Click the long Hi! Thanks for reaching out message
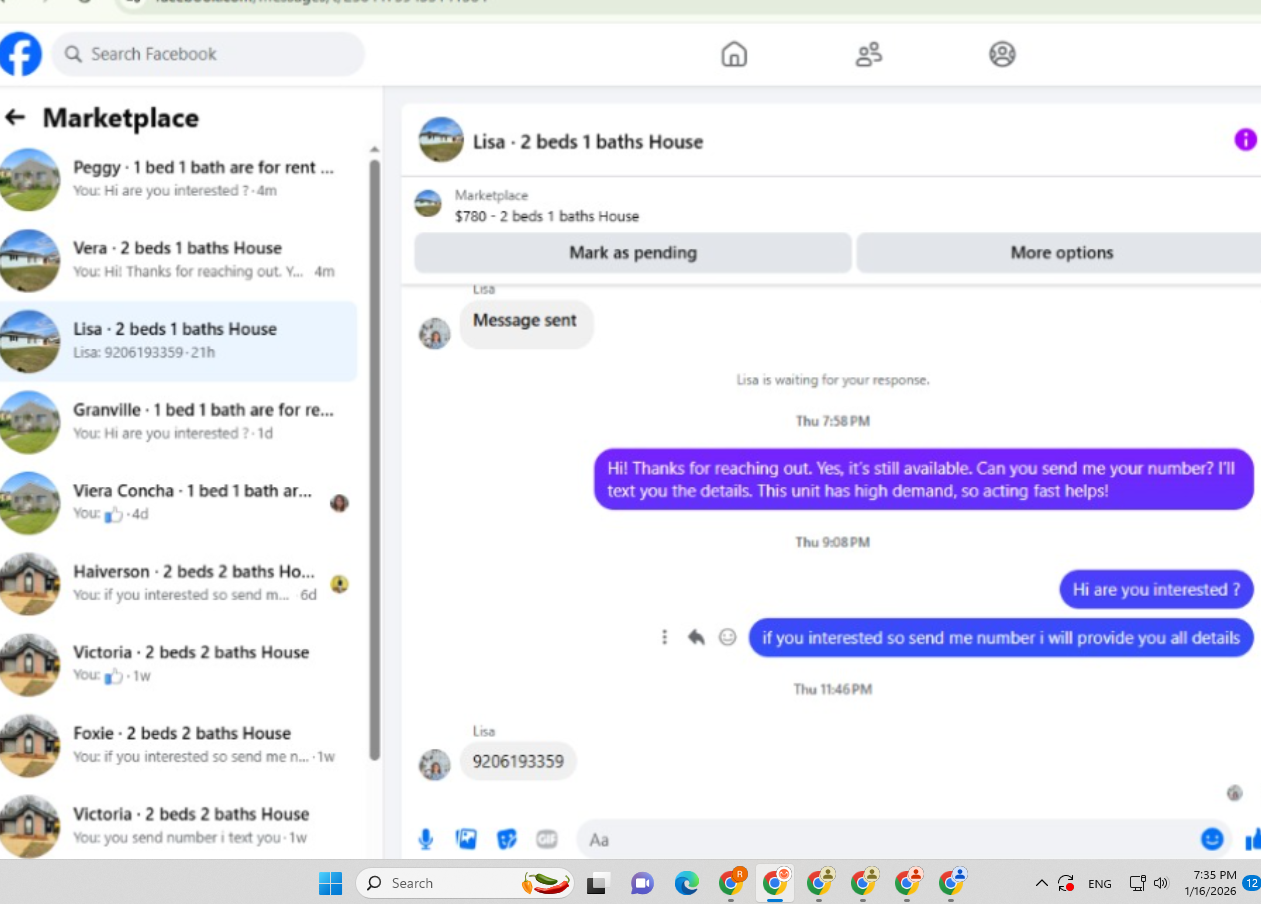Screen dimensions: 1261x904 coord(923,479)
